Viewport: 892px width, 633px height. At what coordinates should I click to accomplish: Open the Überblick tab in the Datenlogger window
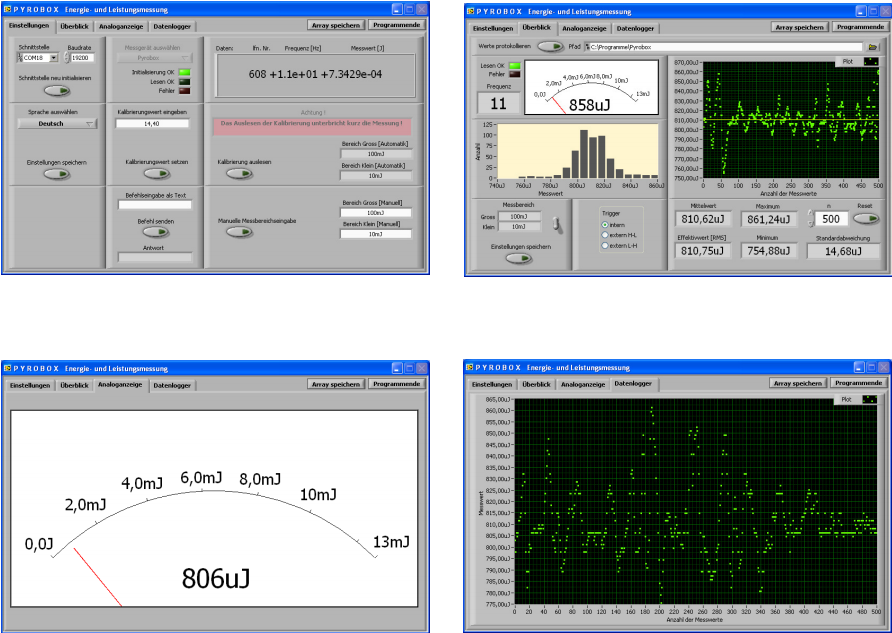536,384
